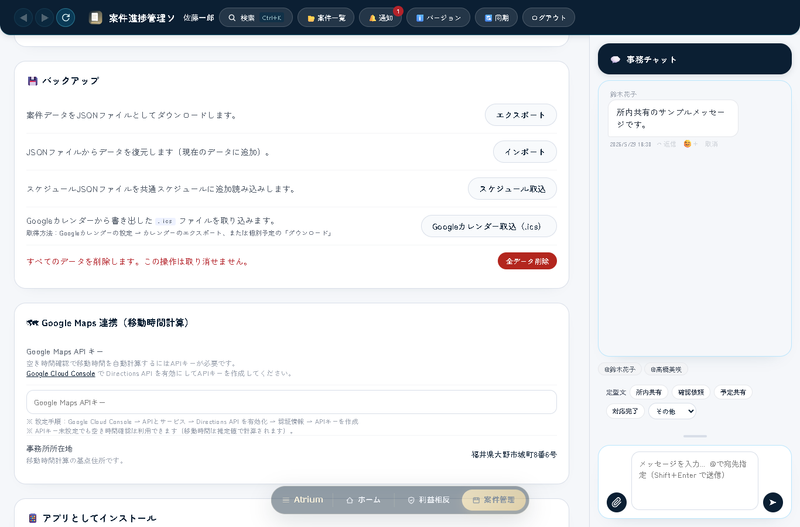Click the 同期 sync button
Image resolution: width=800 pixels, height=527 pixels.
pyautogui.click(x=496, y=18)
